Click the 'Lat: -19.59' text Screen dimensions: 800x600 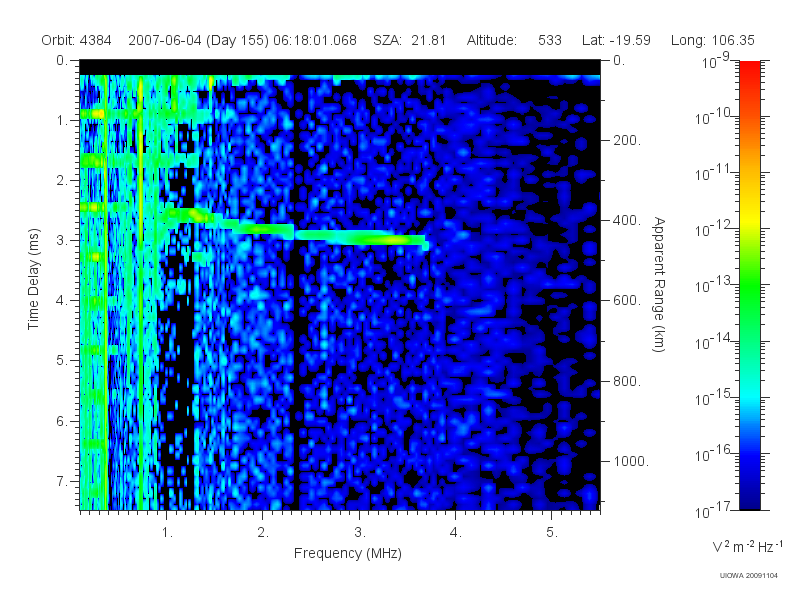[616, 40]
